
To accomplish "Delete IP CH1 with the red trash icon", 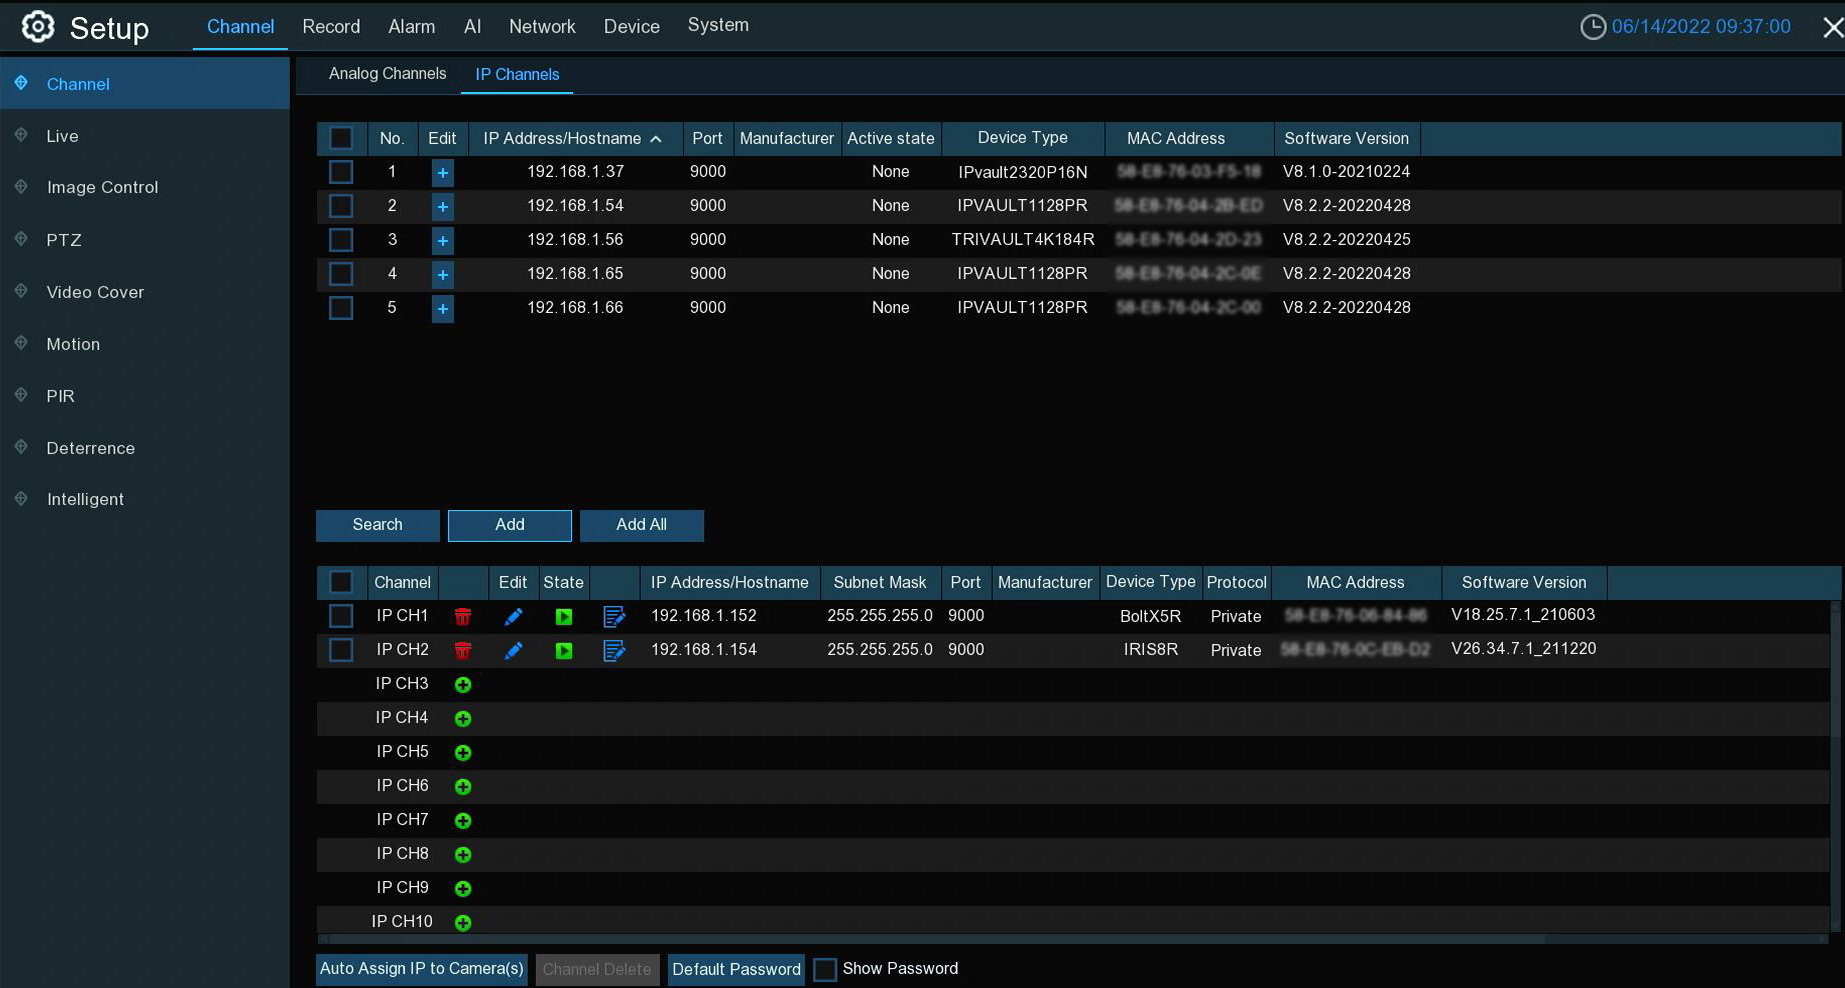I will (462, 617).
